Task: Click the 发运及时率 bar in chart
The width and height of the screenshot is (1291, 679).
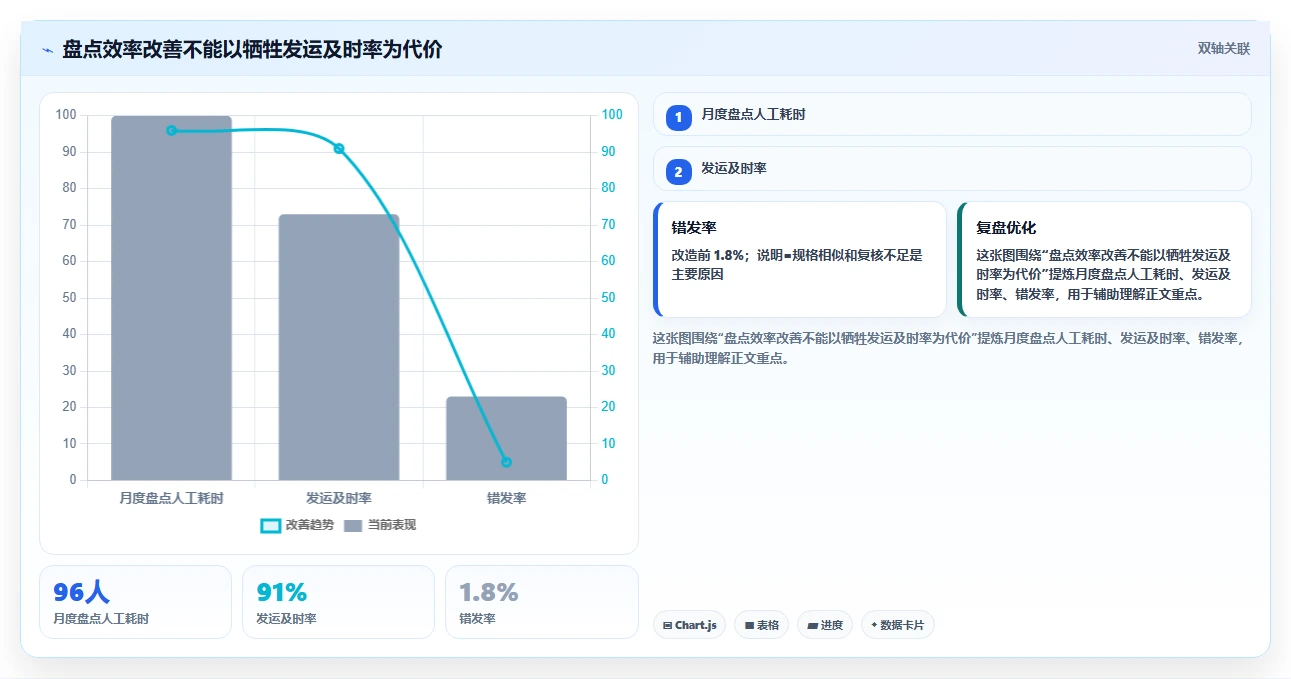Action: pos(339,347)
